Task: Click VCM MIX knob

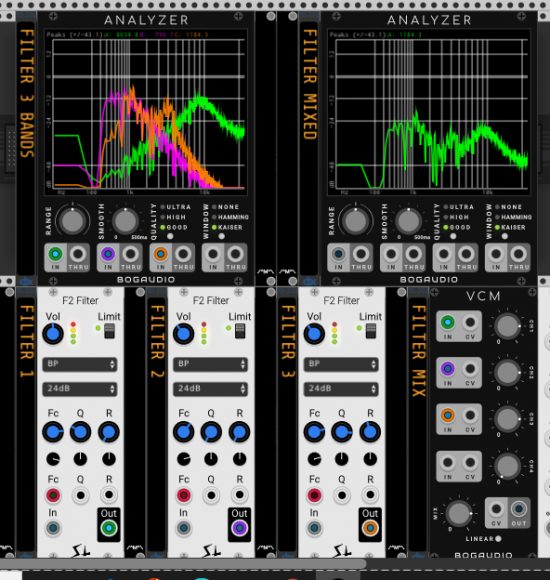Action: click(459, 514)
